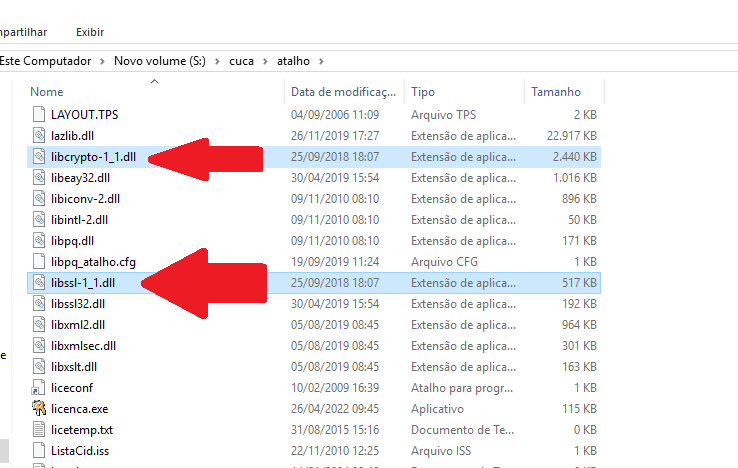
Task: Click the licetemp.txt document icon
Action: click(39, 430)
